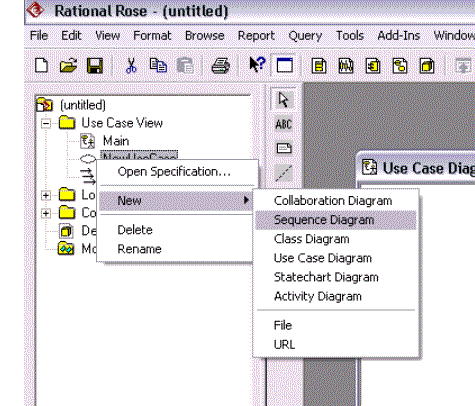Select the Use Case View tree item

click(122, 123)
